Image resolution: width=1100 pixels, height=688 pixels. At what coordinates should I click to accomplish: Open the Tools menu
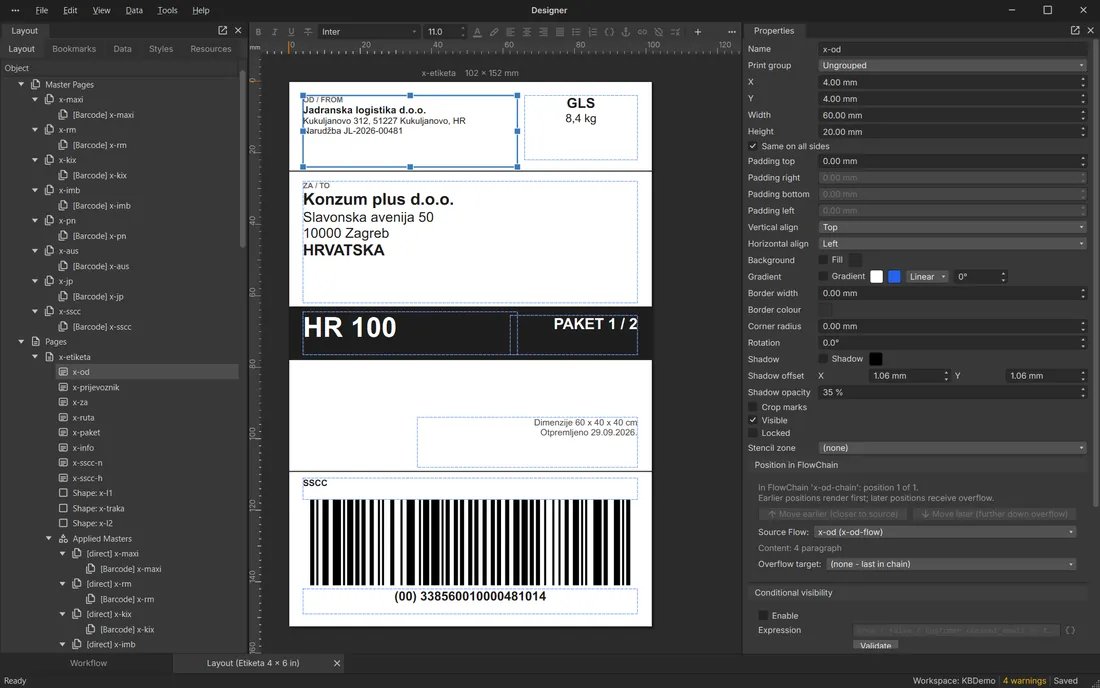tap(167, 11)
